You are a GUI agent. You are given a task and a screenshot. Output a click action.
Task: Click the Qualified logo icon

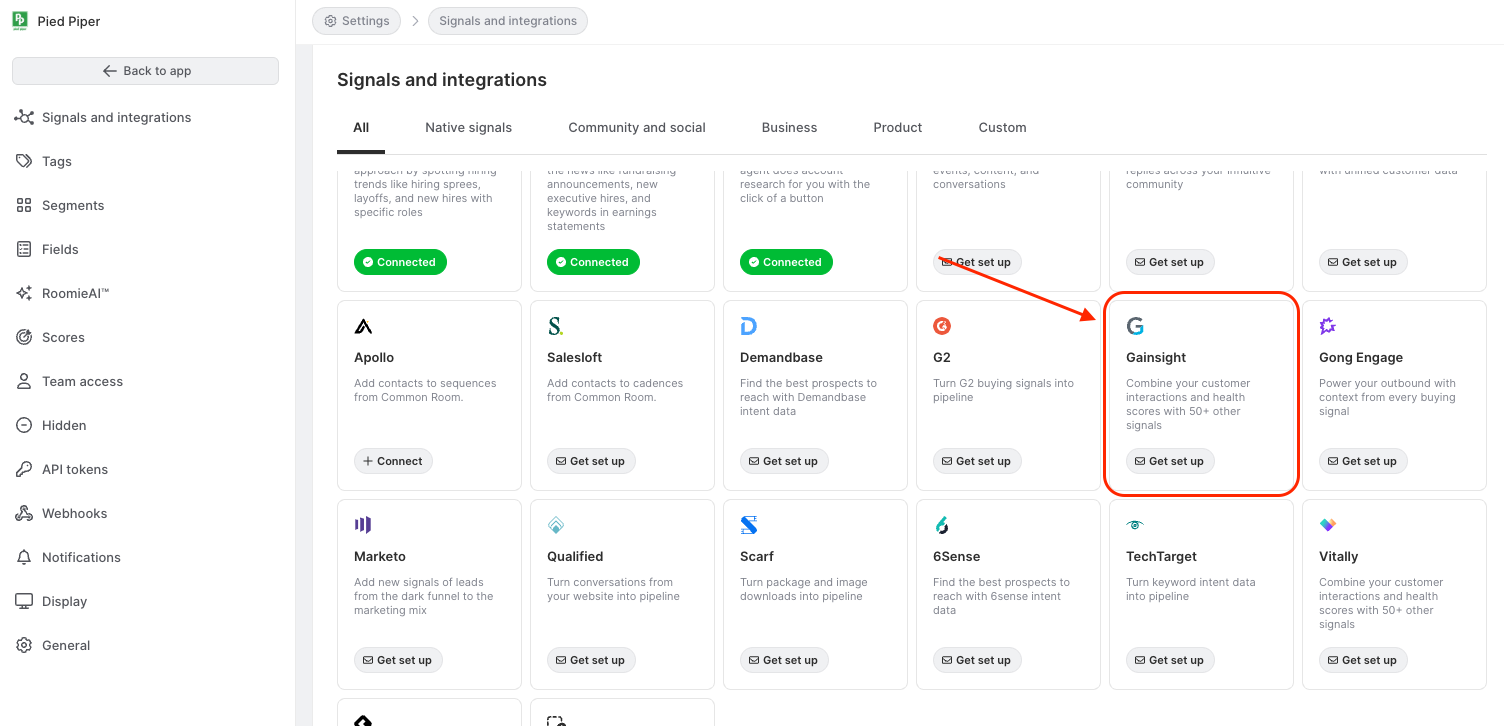click(556, 525)
